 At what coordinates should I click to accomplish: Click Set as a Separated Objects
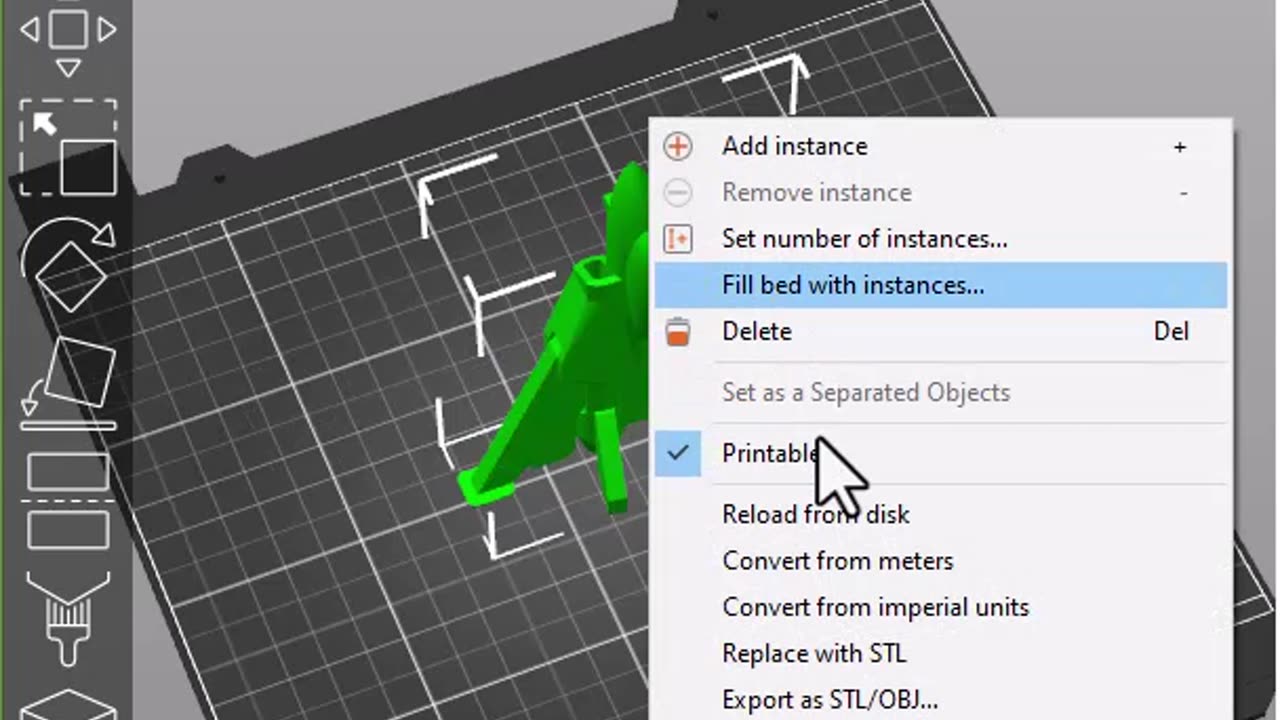940,392
